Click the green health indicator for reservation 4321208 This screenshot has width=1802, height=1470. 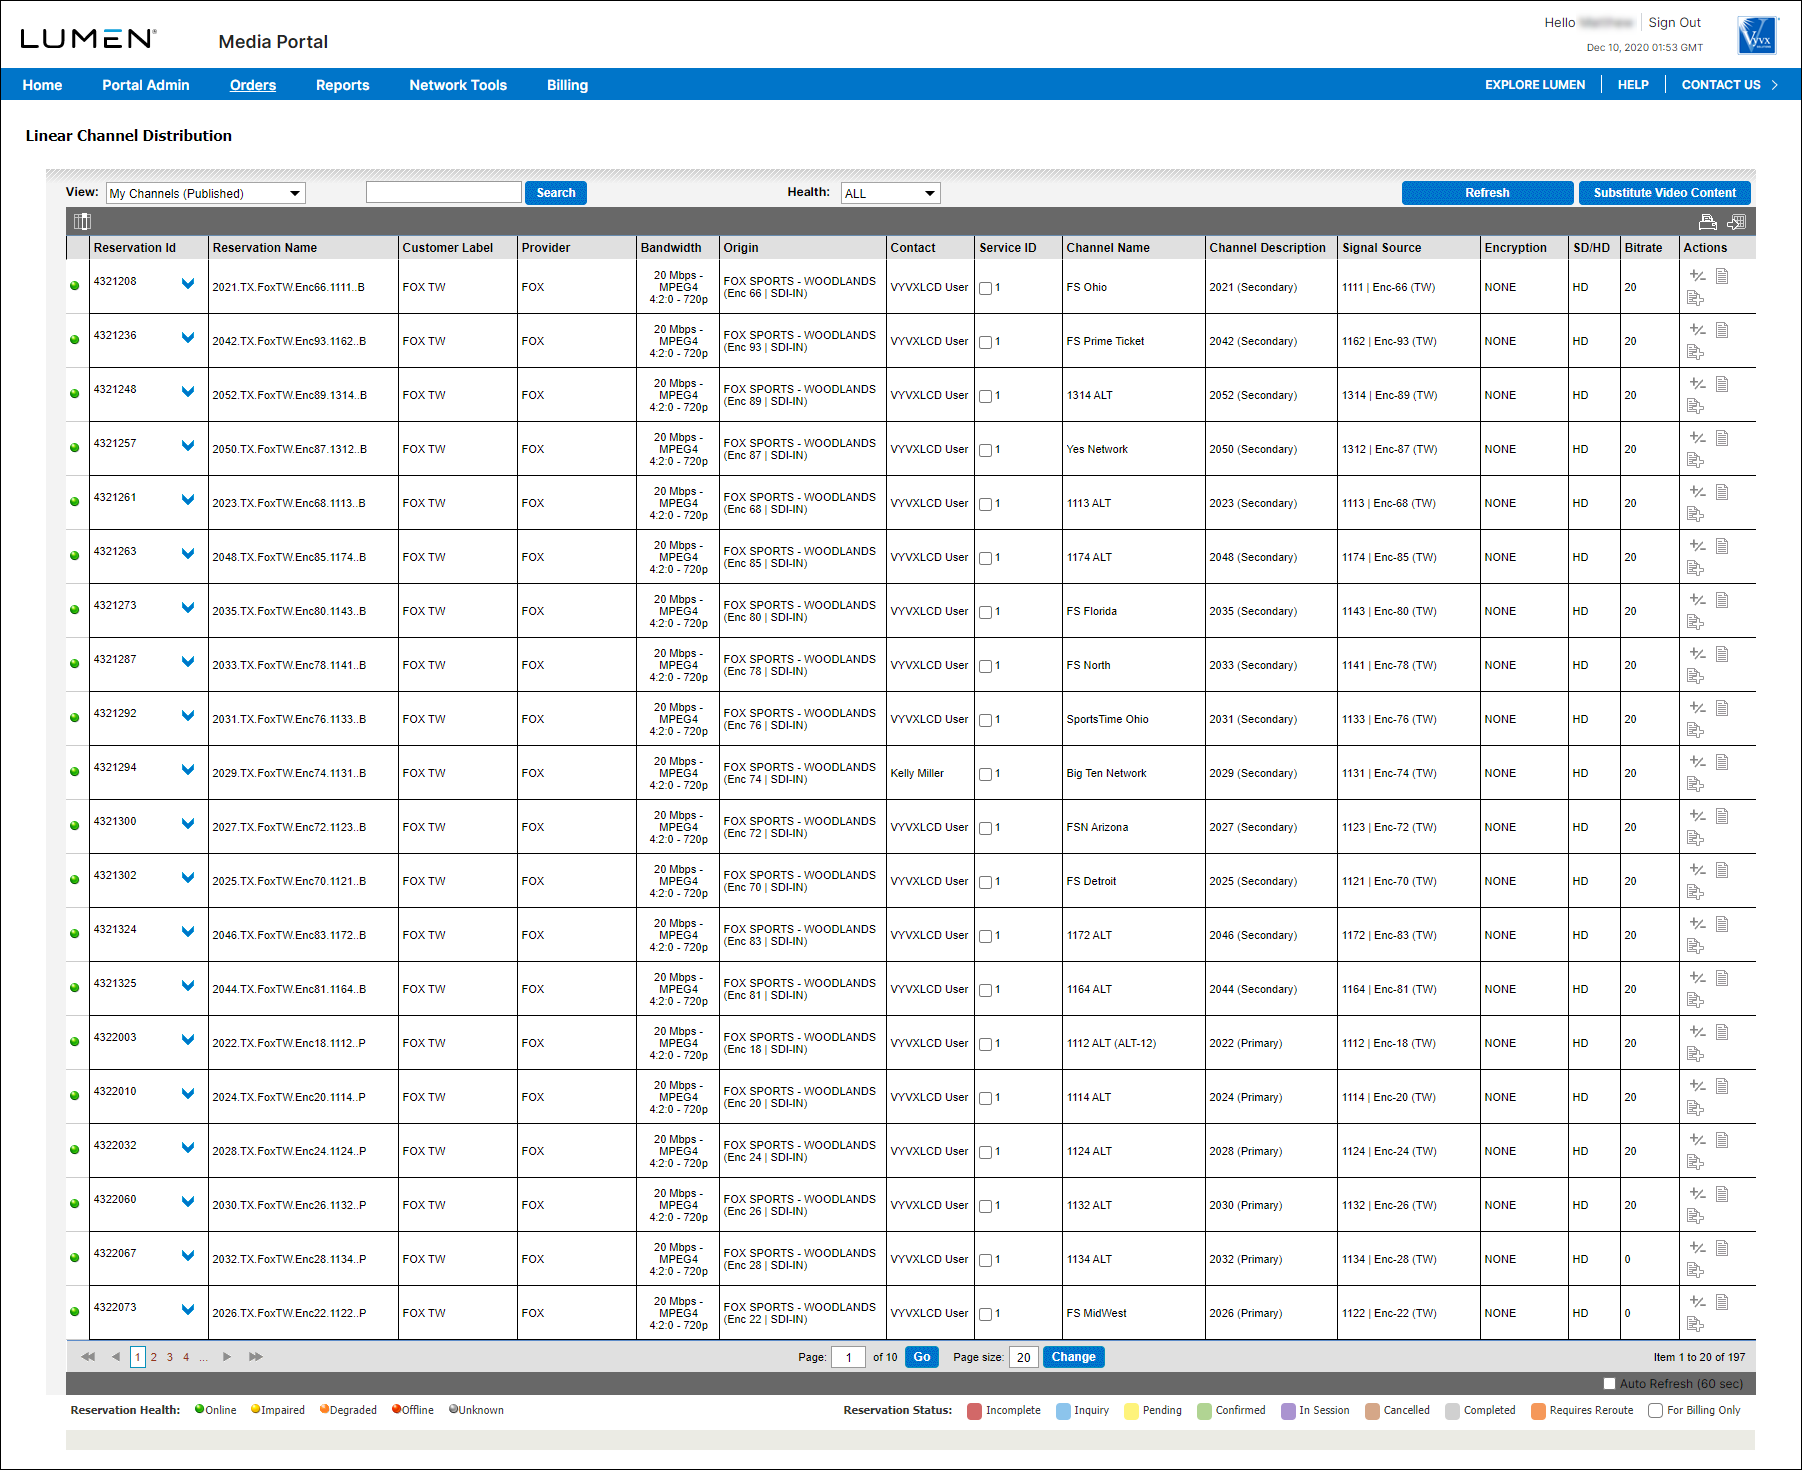(x=74, y=285)
